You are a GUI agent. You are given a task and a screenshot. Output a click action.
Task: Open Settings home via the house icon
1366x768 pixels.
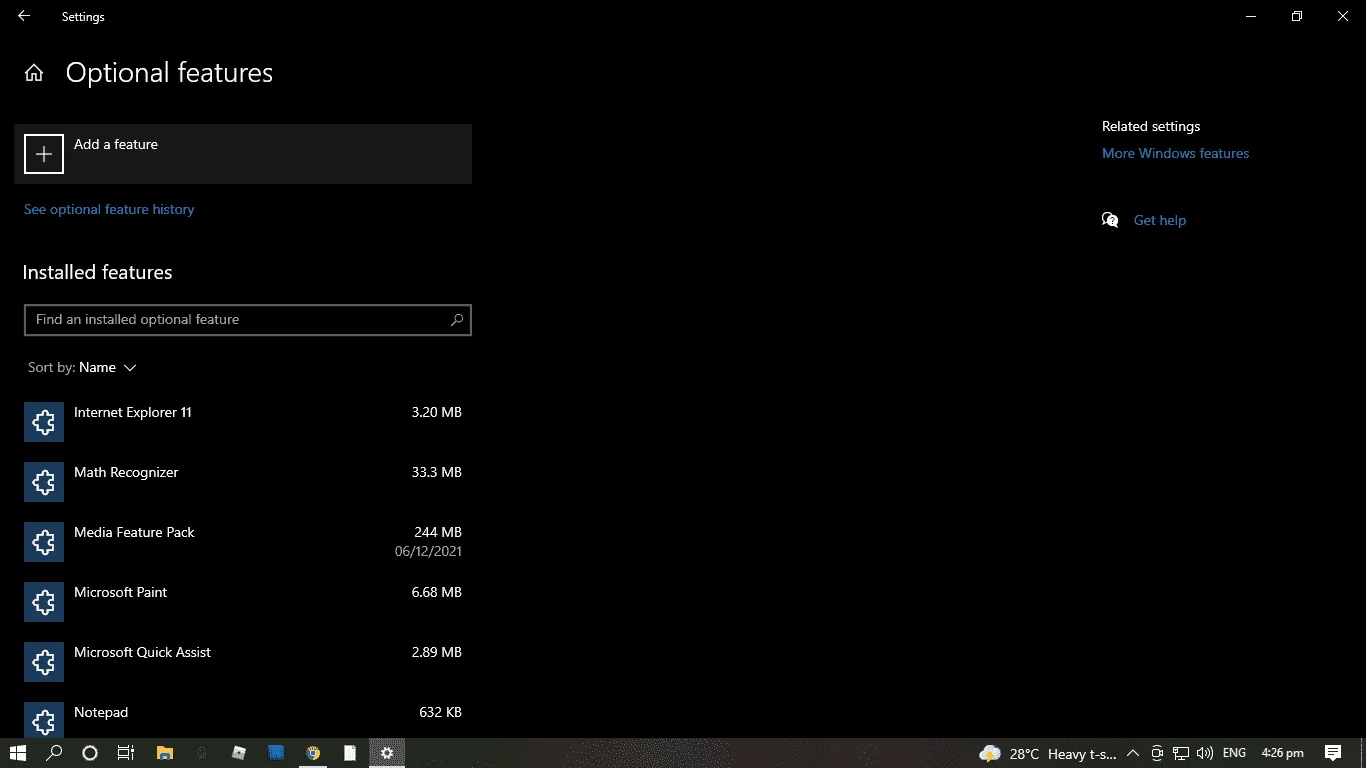coord(34,73)
